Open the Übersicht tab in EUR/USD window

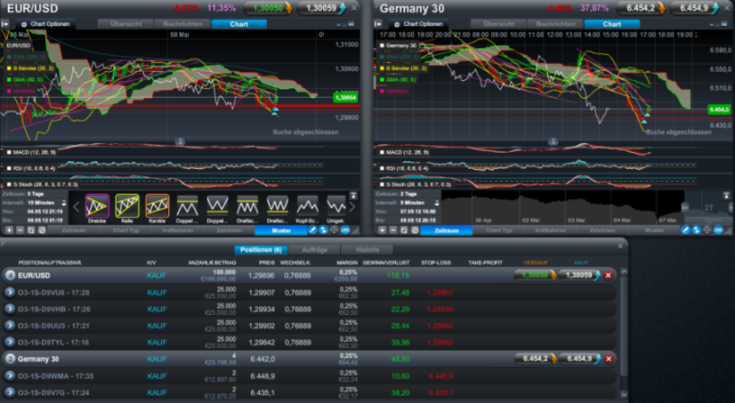(x=126, y=24)
